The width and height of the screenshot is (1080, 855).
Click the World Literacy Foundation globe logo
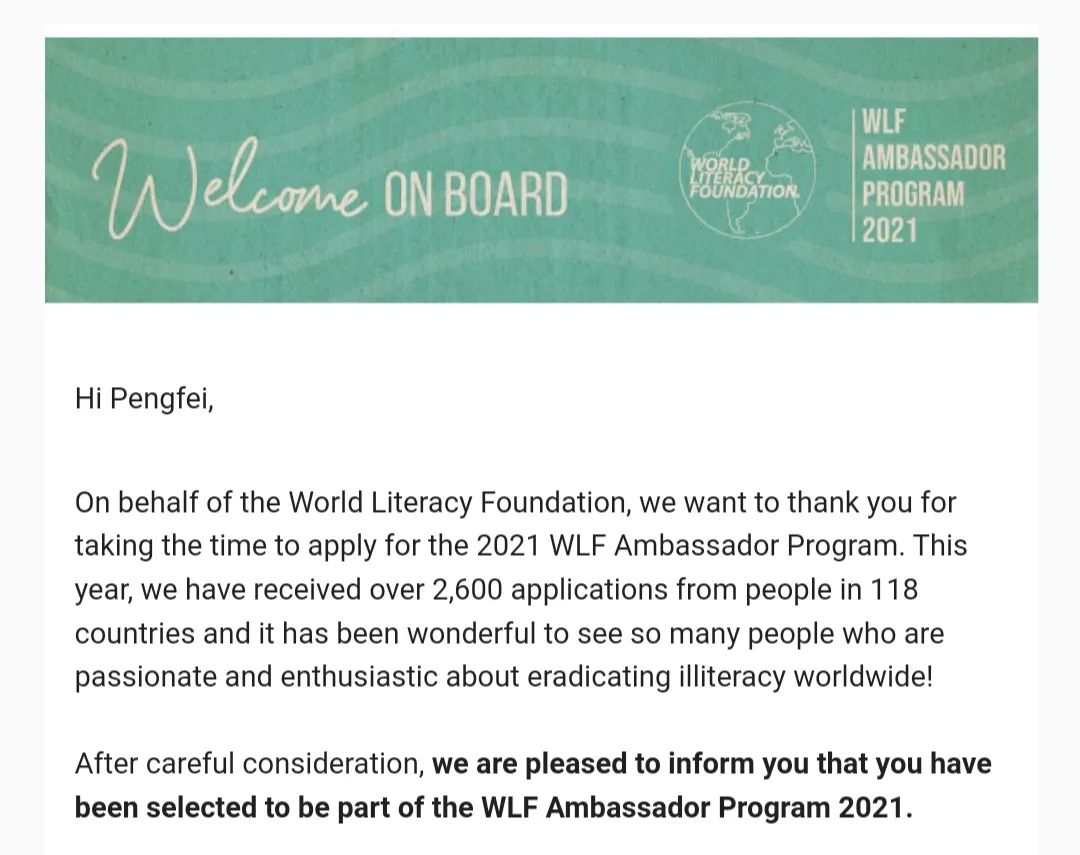point(747,170)
